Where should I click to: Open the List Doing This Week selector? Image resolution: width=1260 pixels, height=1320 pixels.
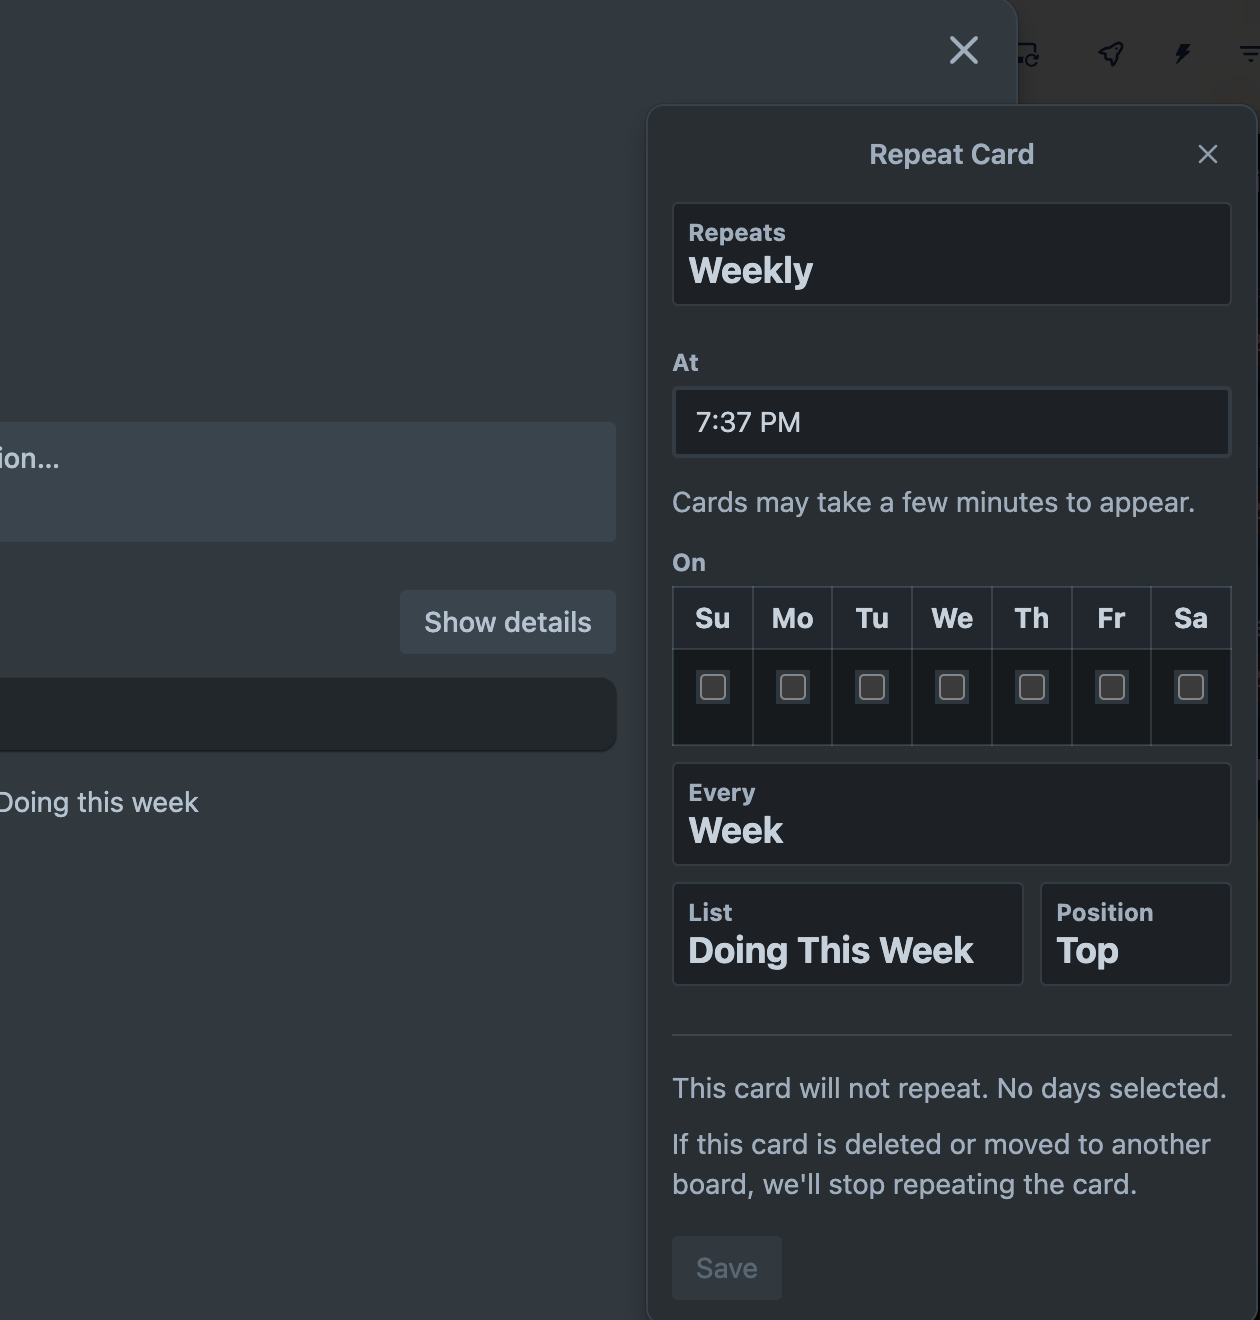click(848, 934)
